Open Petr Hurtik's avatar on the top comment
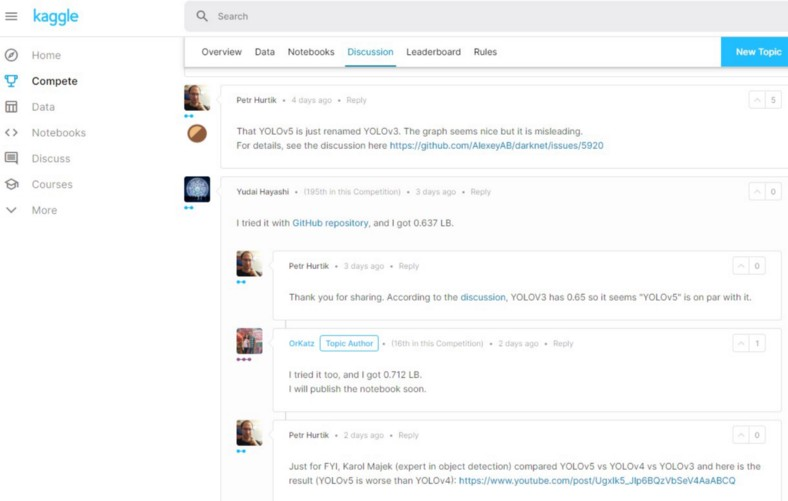788x501 pixels. [197, 97]
